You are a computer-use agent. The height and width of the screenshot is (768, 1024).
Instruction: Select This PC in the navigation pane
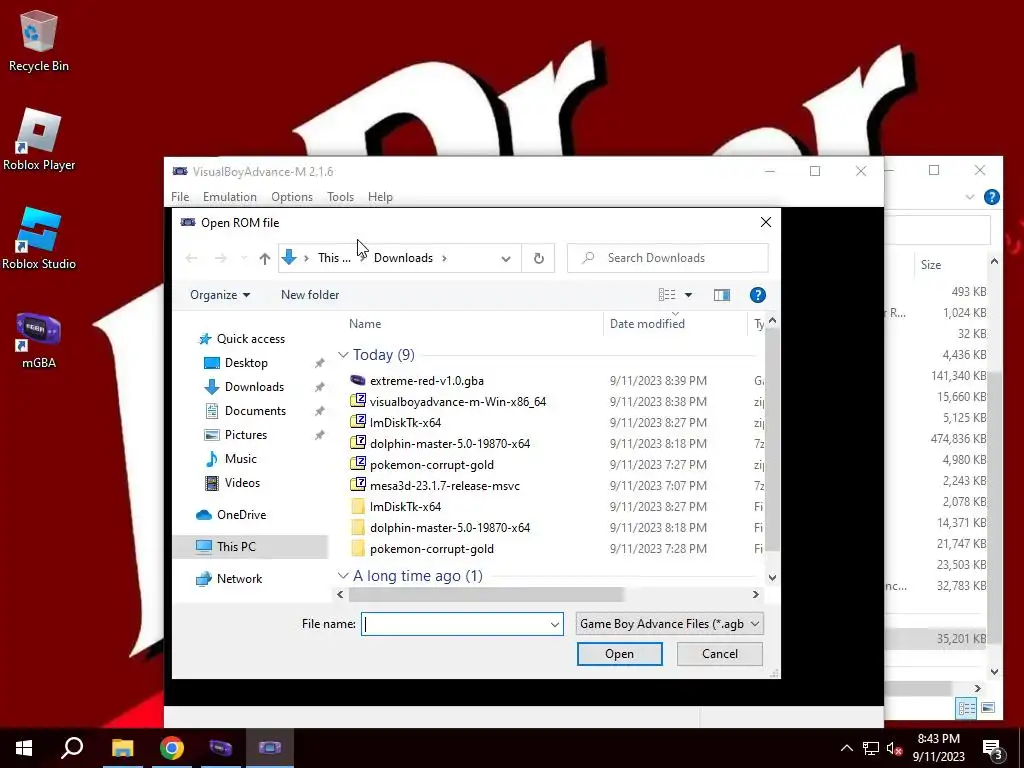click(250, 547)
